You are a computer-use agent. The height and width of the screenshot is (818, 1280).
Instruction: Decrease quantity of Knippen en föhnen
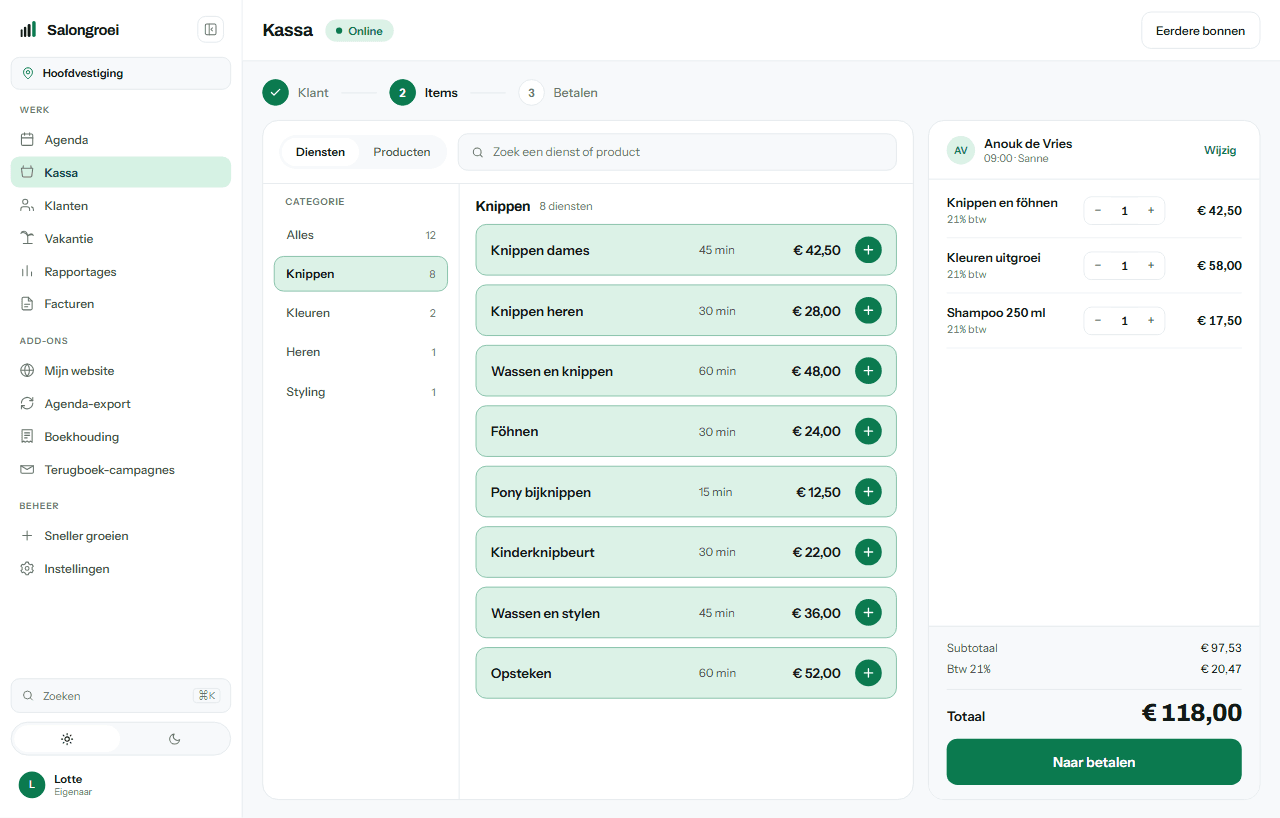point(1098,211)
